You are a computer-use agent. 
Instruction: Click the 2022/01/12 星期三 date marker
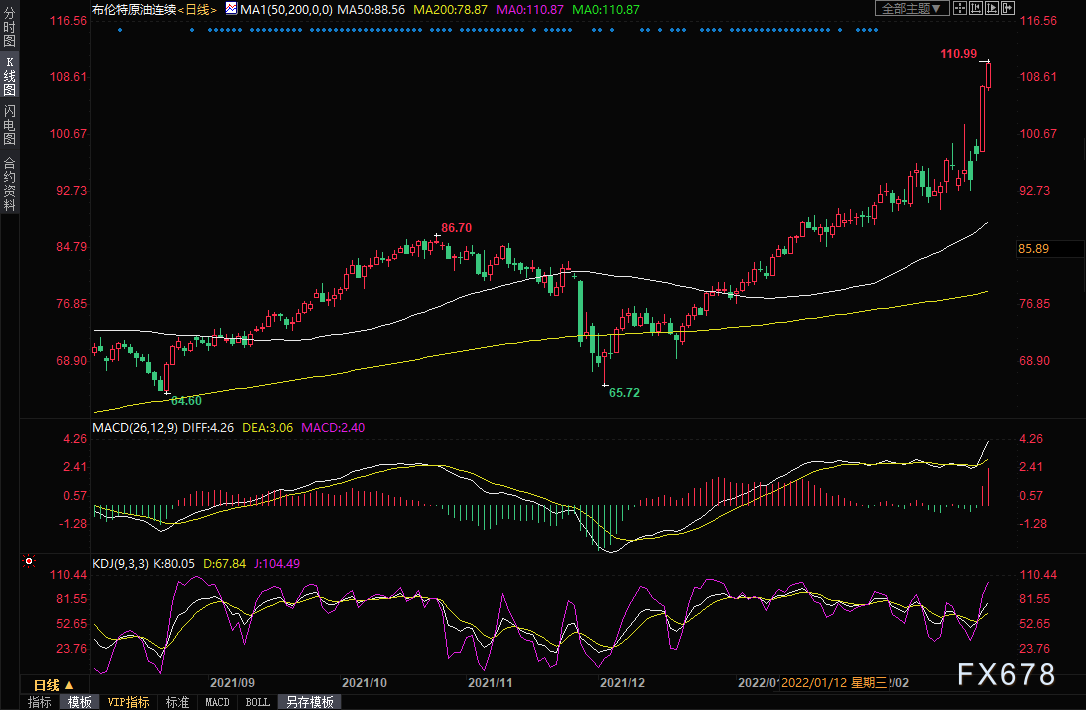pyautogui.click(x=835, y=683)
